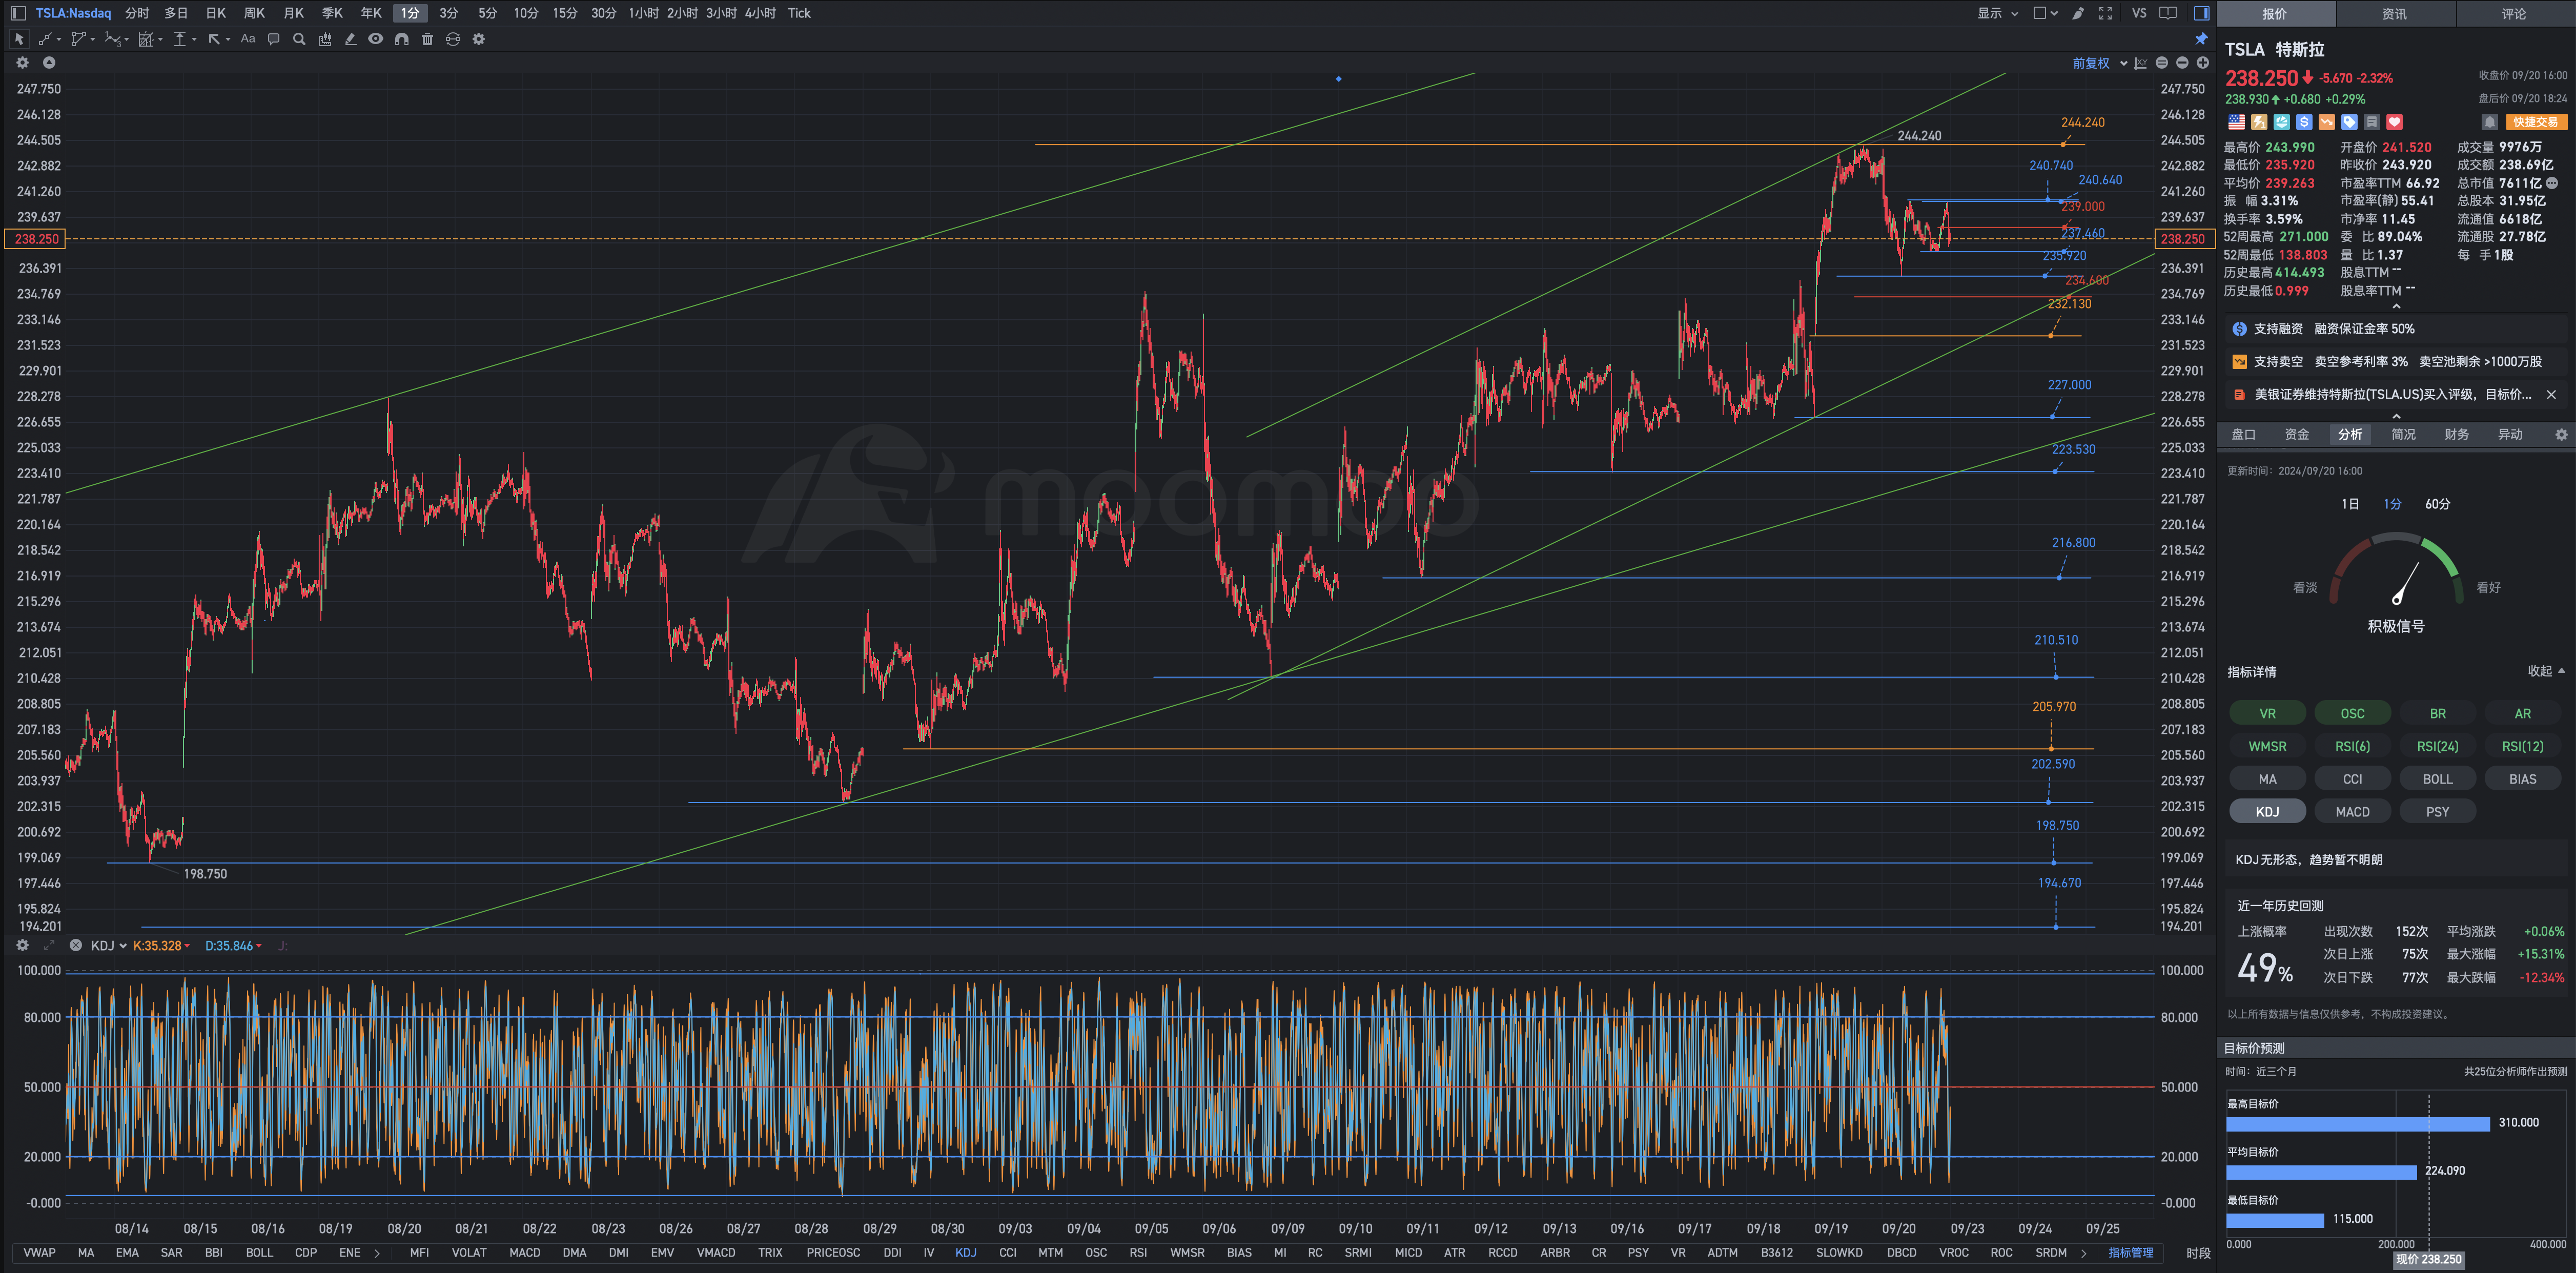This screenshot has width=2576, height=1273.
Task: Close the KDJ indicator pane
Action: 75,945
